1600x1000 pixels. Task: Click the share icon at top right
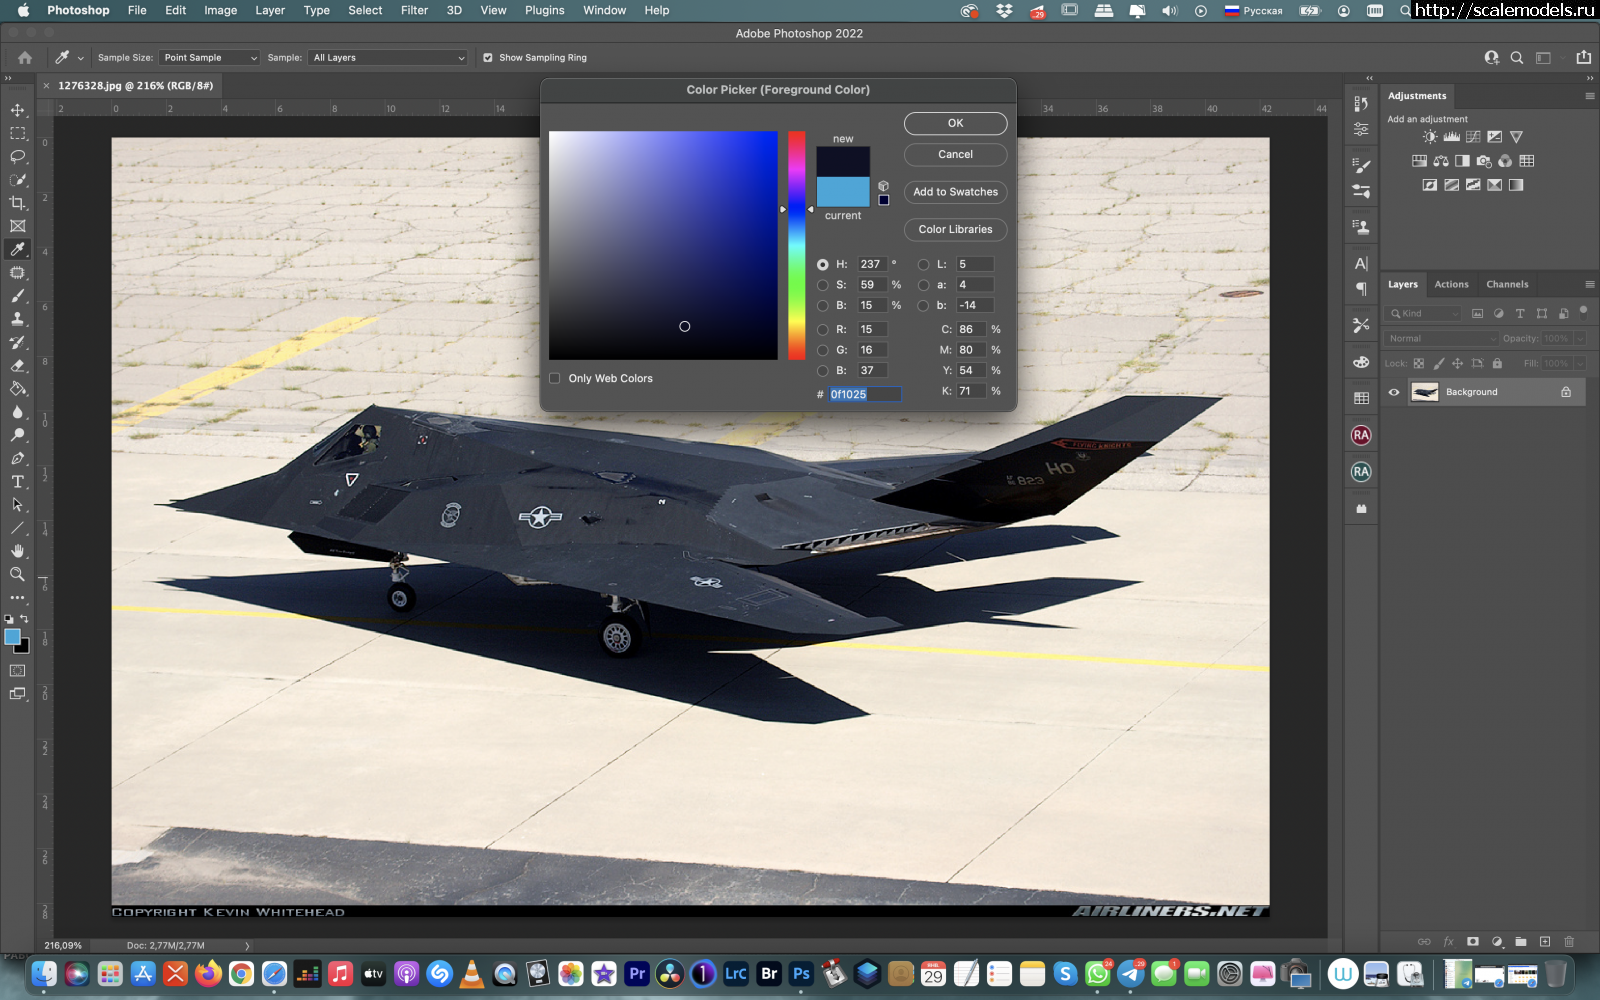pyautogui.click(x=1584, y=58)
